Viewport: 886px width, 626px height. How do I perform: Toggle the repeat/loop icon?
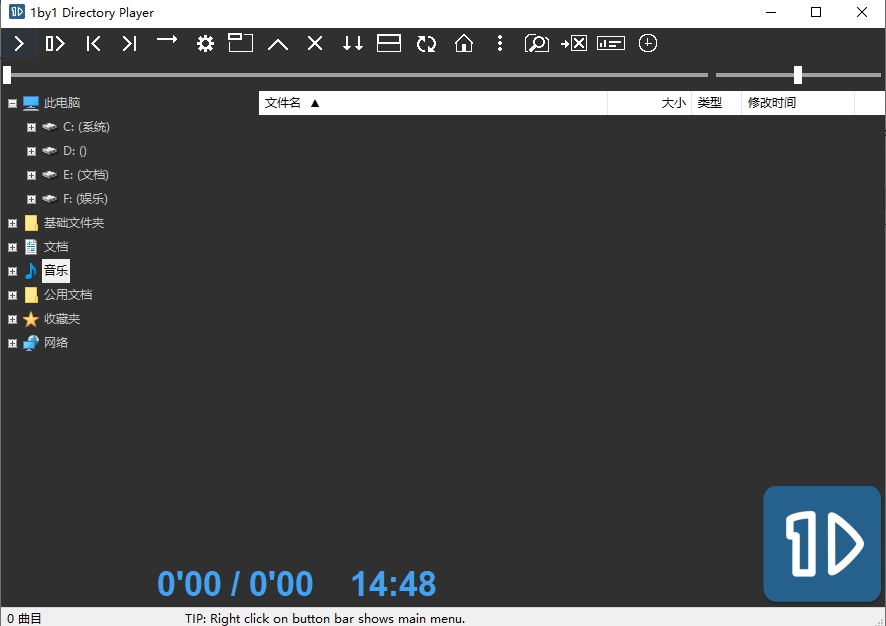(x=427, y=44)
